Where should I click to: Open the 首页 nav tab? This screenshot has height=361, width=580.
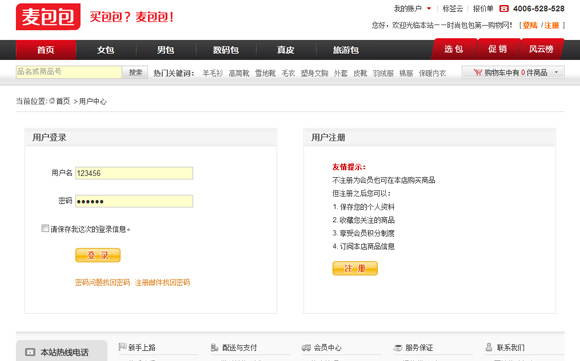tap(46, 50)
